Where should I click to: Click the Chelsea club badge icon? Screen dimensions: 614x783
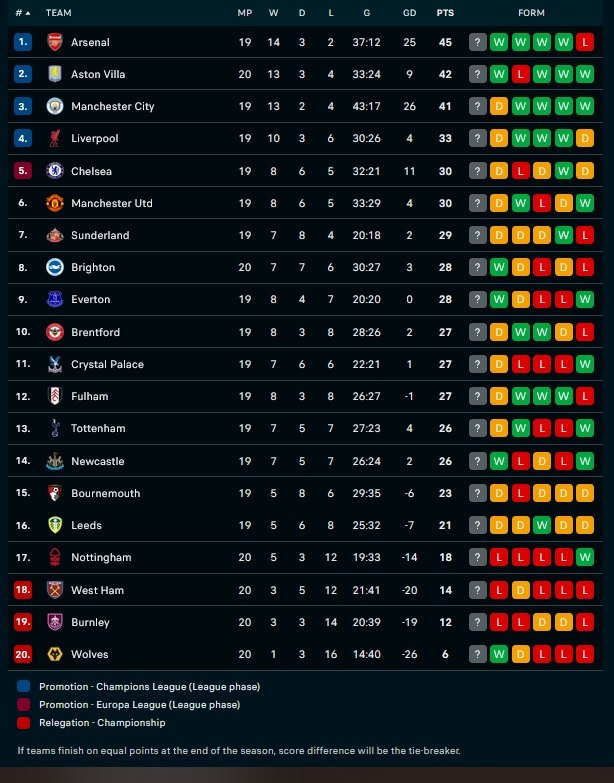[x=55, y=171]
